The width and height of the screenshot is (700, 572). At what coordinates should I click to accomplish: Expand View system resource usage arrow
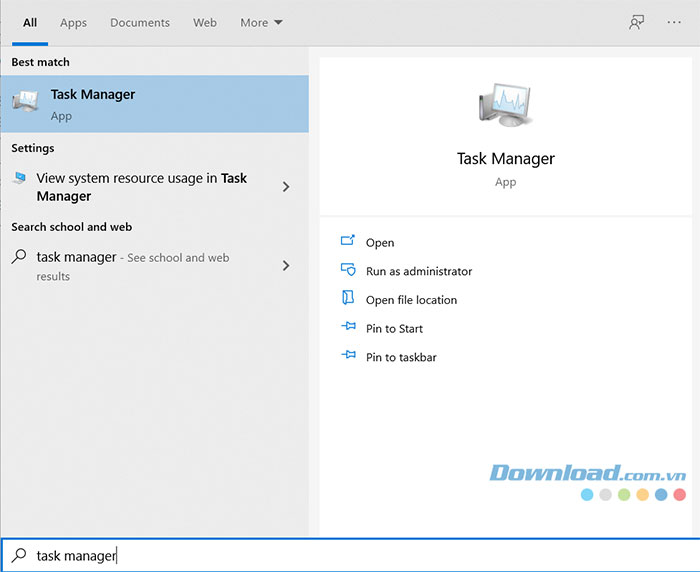286,187
